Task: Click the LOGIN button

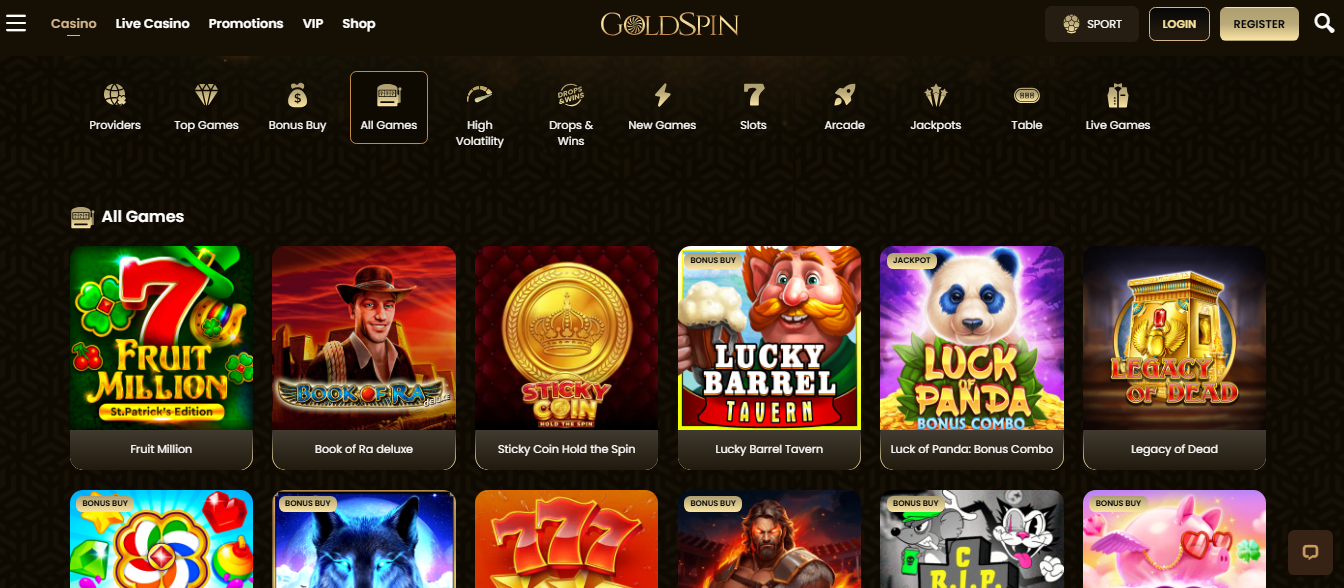Action: (x=1179, y=24)
